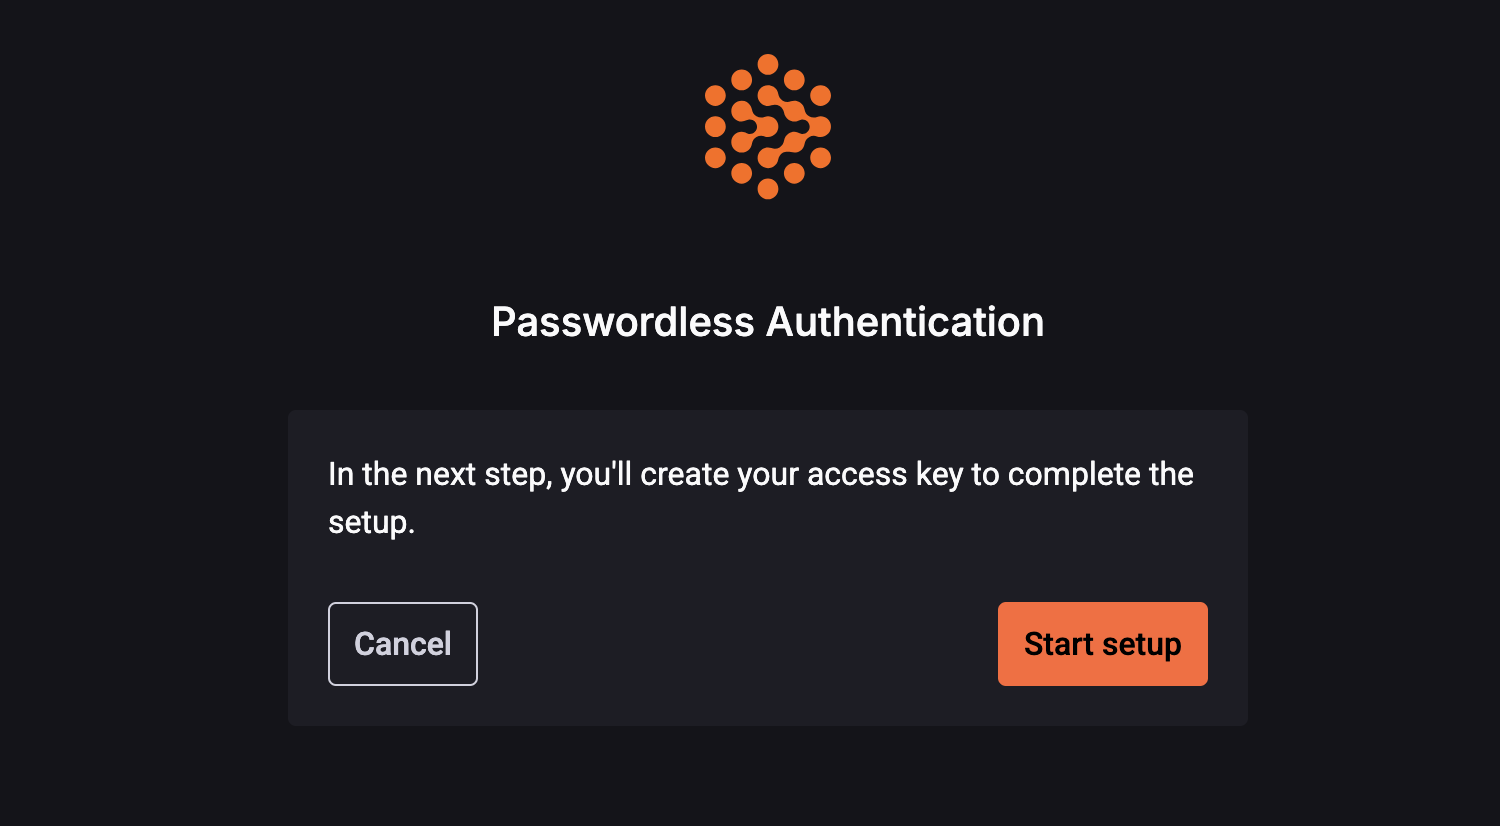Click the access key instruction text
Viewport: 1500px width, 826px height.
click(760, 473)
